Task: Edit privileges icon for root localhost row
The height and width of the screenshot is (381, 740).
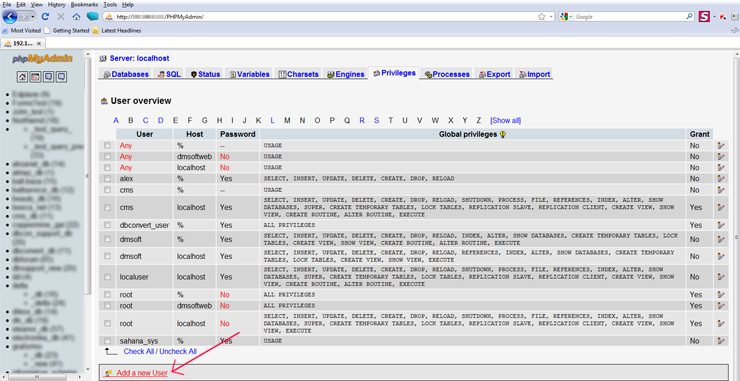Action: (x=720, y=323)
